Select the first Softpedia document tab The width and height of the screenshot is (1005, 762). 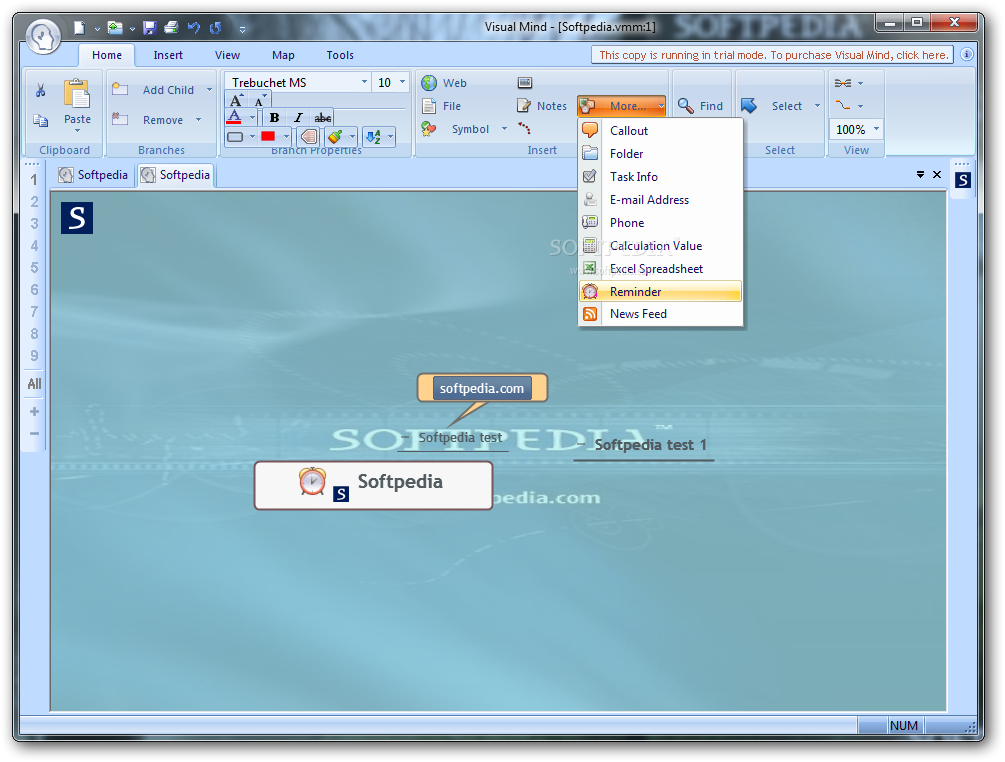[94, 175]
